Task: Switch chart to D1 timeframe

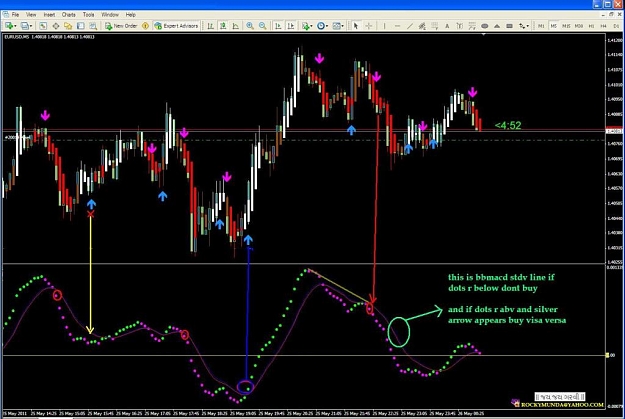Action: coord(616,26)
